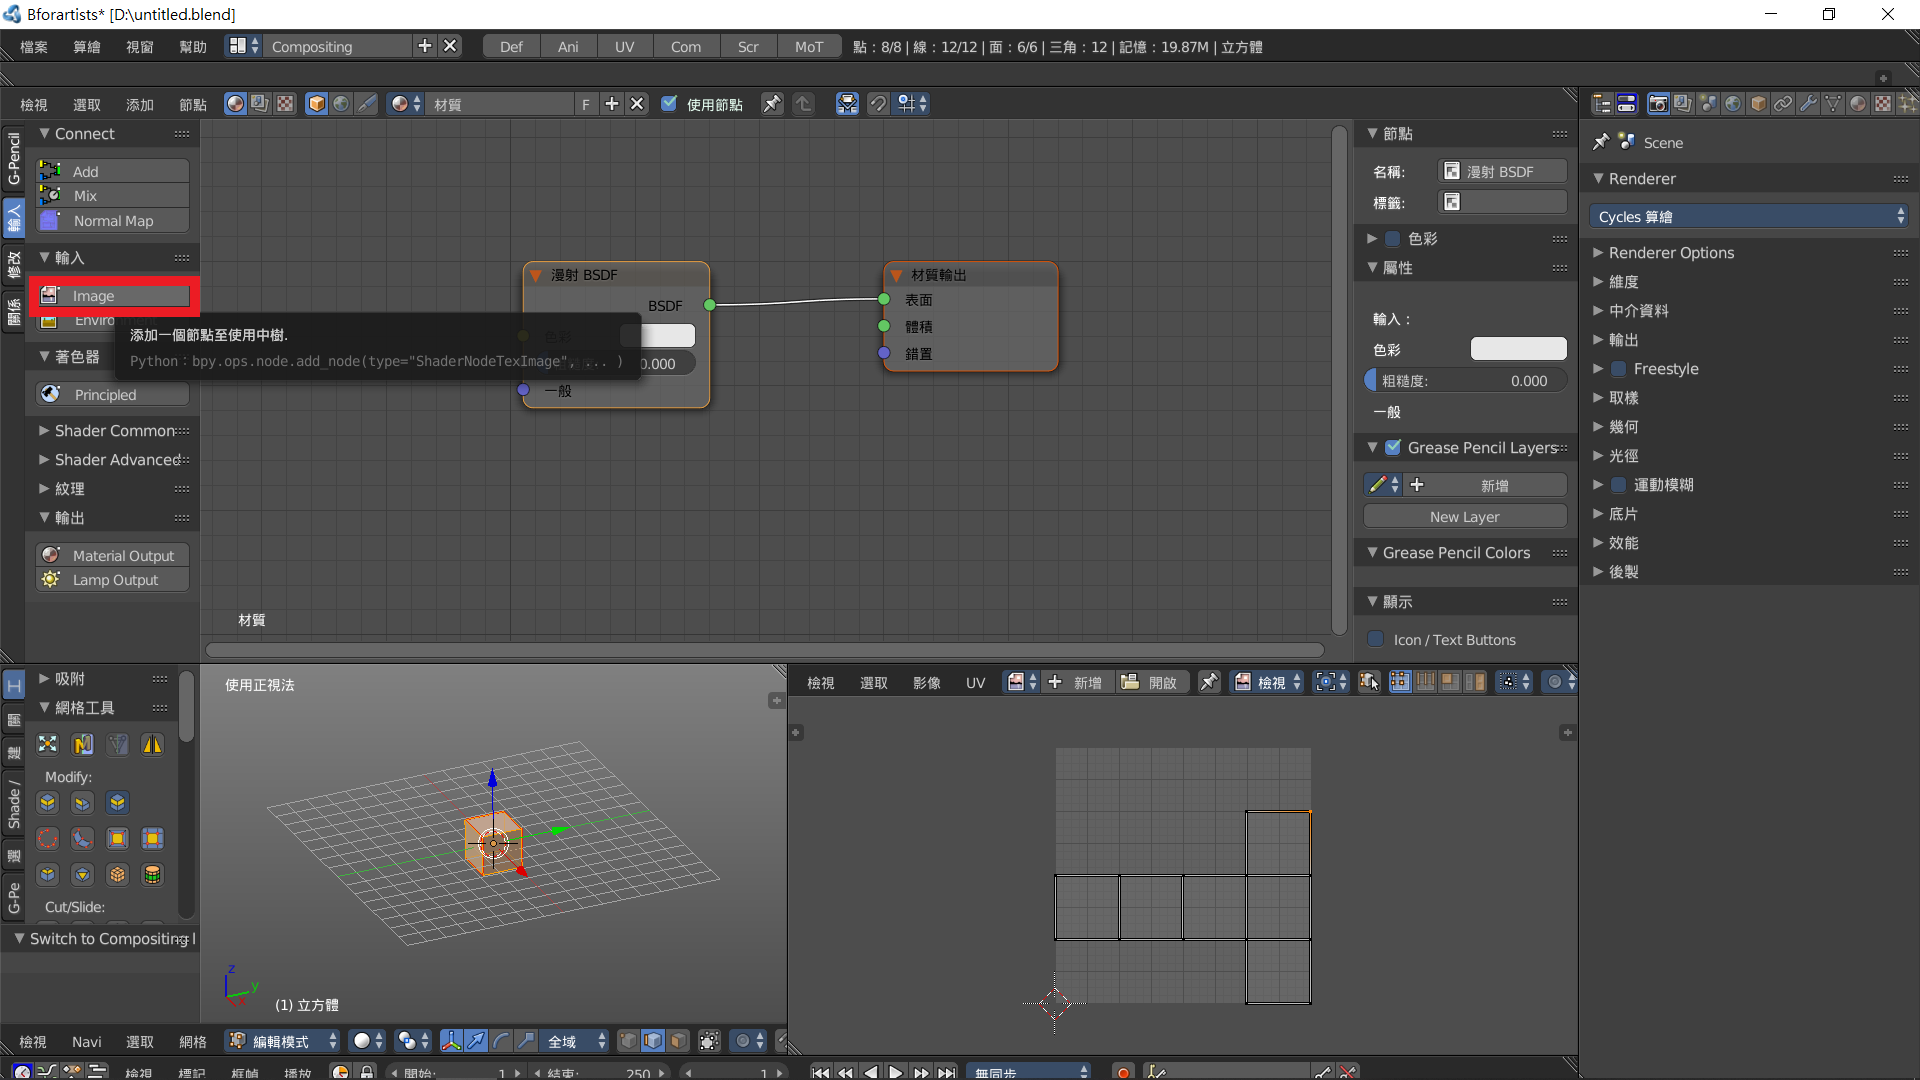Viewport: 1920px width, 1080px height.
Task: Enable the Freestyle checkbox
Action: coord(1619,369)
